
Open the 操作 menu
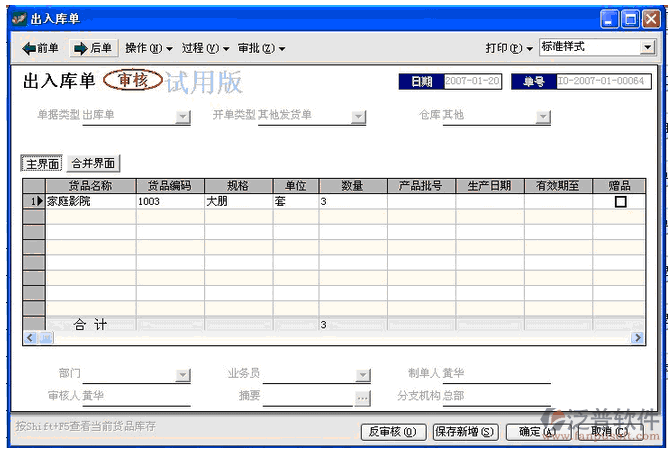pos(148,48)
